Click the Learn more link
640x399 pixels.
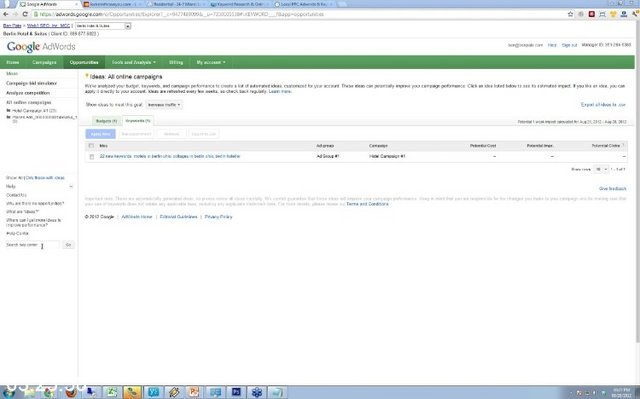coord(280,91)
